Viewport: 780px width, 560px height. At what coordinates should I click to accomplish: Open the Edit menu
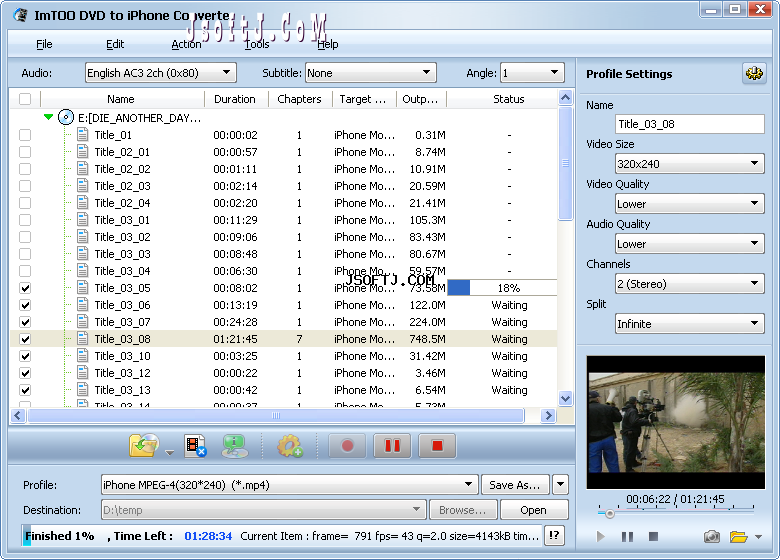pos(115,44)
